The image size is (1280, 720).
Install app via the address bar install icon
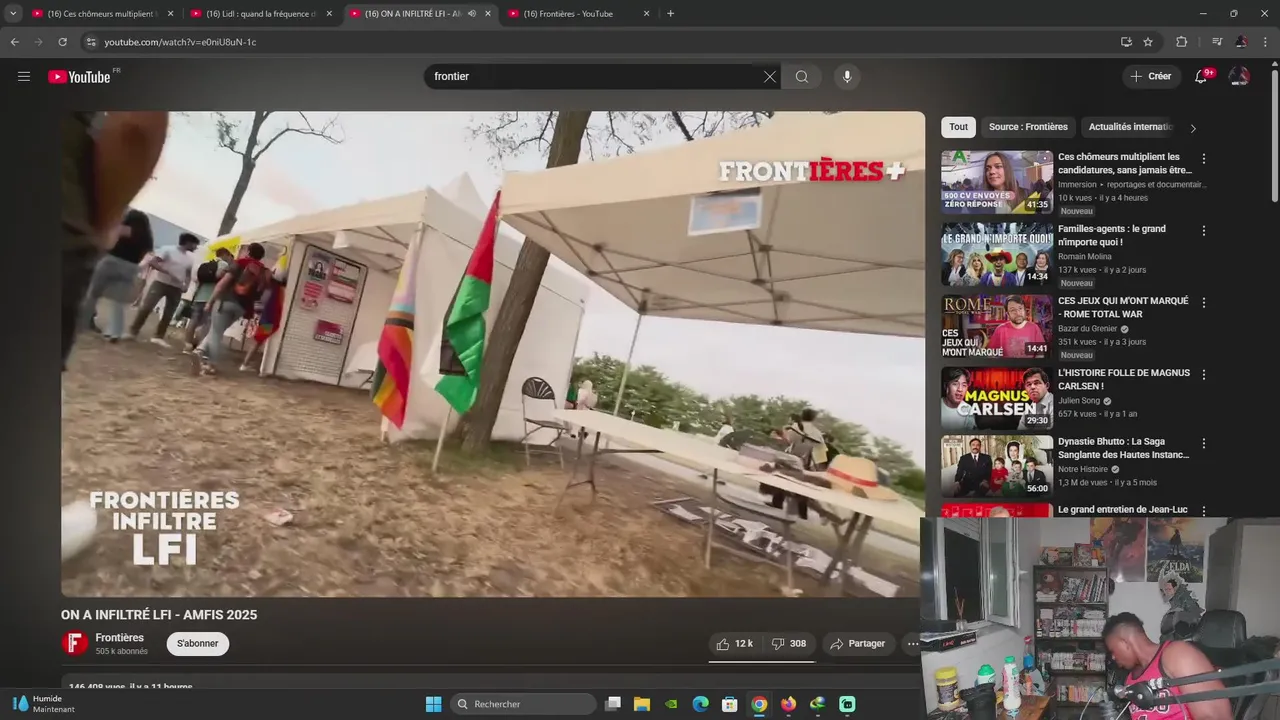tap(1126, 42)
